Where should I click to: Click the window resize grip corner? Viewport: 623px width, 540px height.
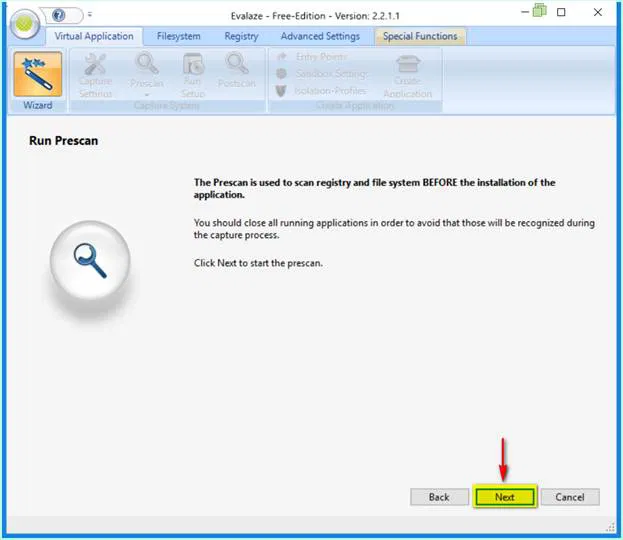coord(610,527)
